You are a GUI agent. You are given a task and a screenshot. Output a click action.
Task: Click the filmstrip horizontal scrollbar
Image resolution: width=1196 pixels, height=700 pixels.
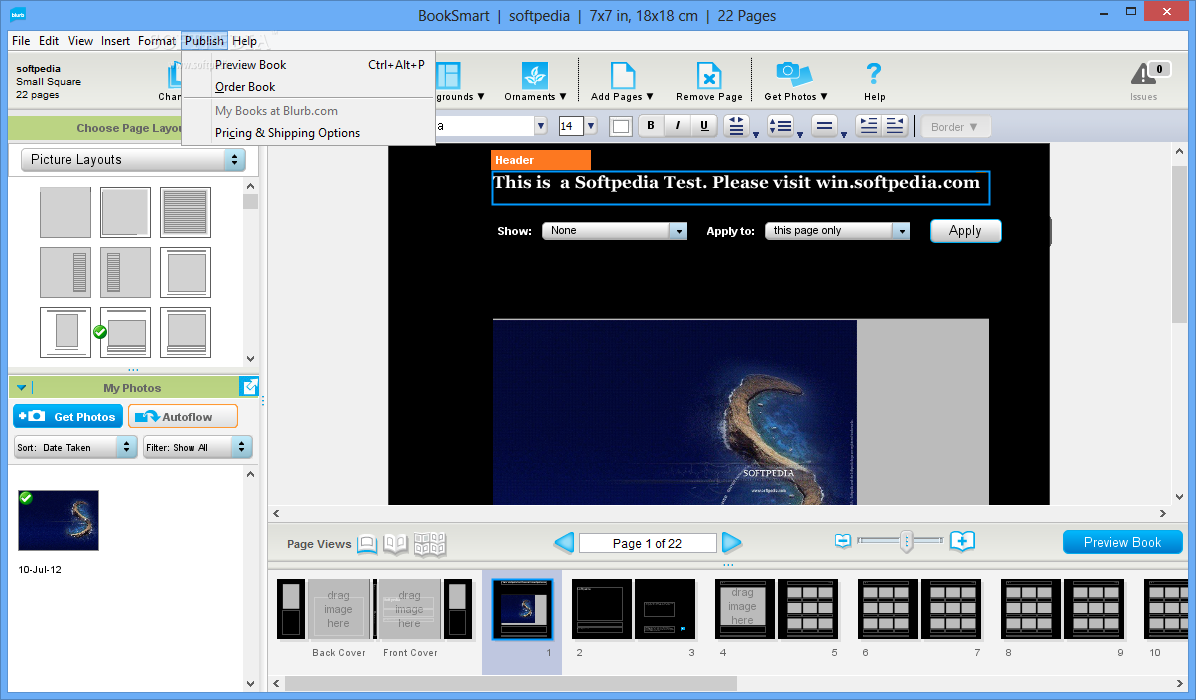[511, 683]
